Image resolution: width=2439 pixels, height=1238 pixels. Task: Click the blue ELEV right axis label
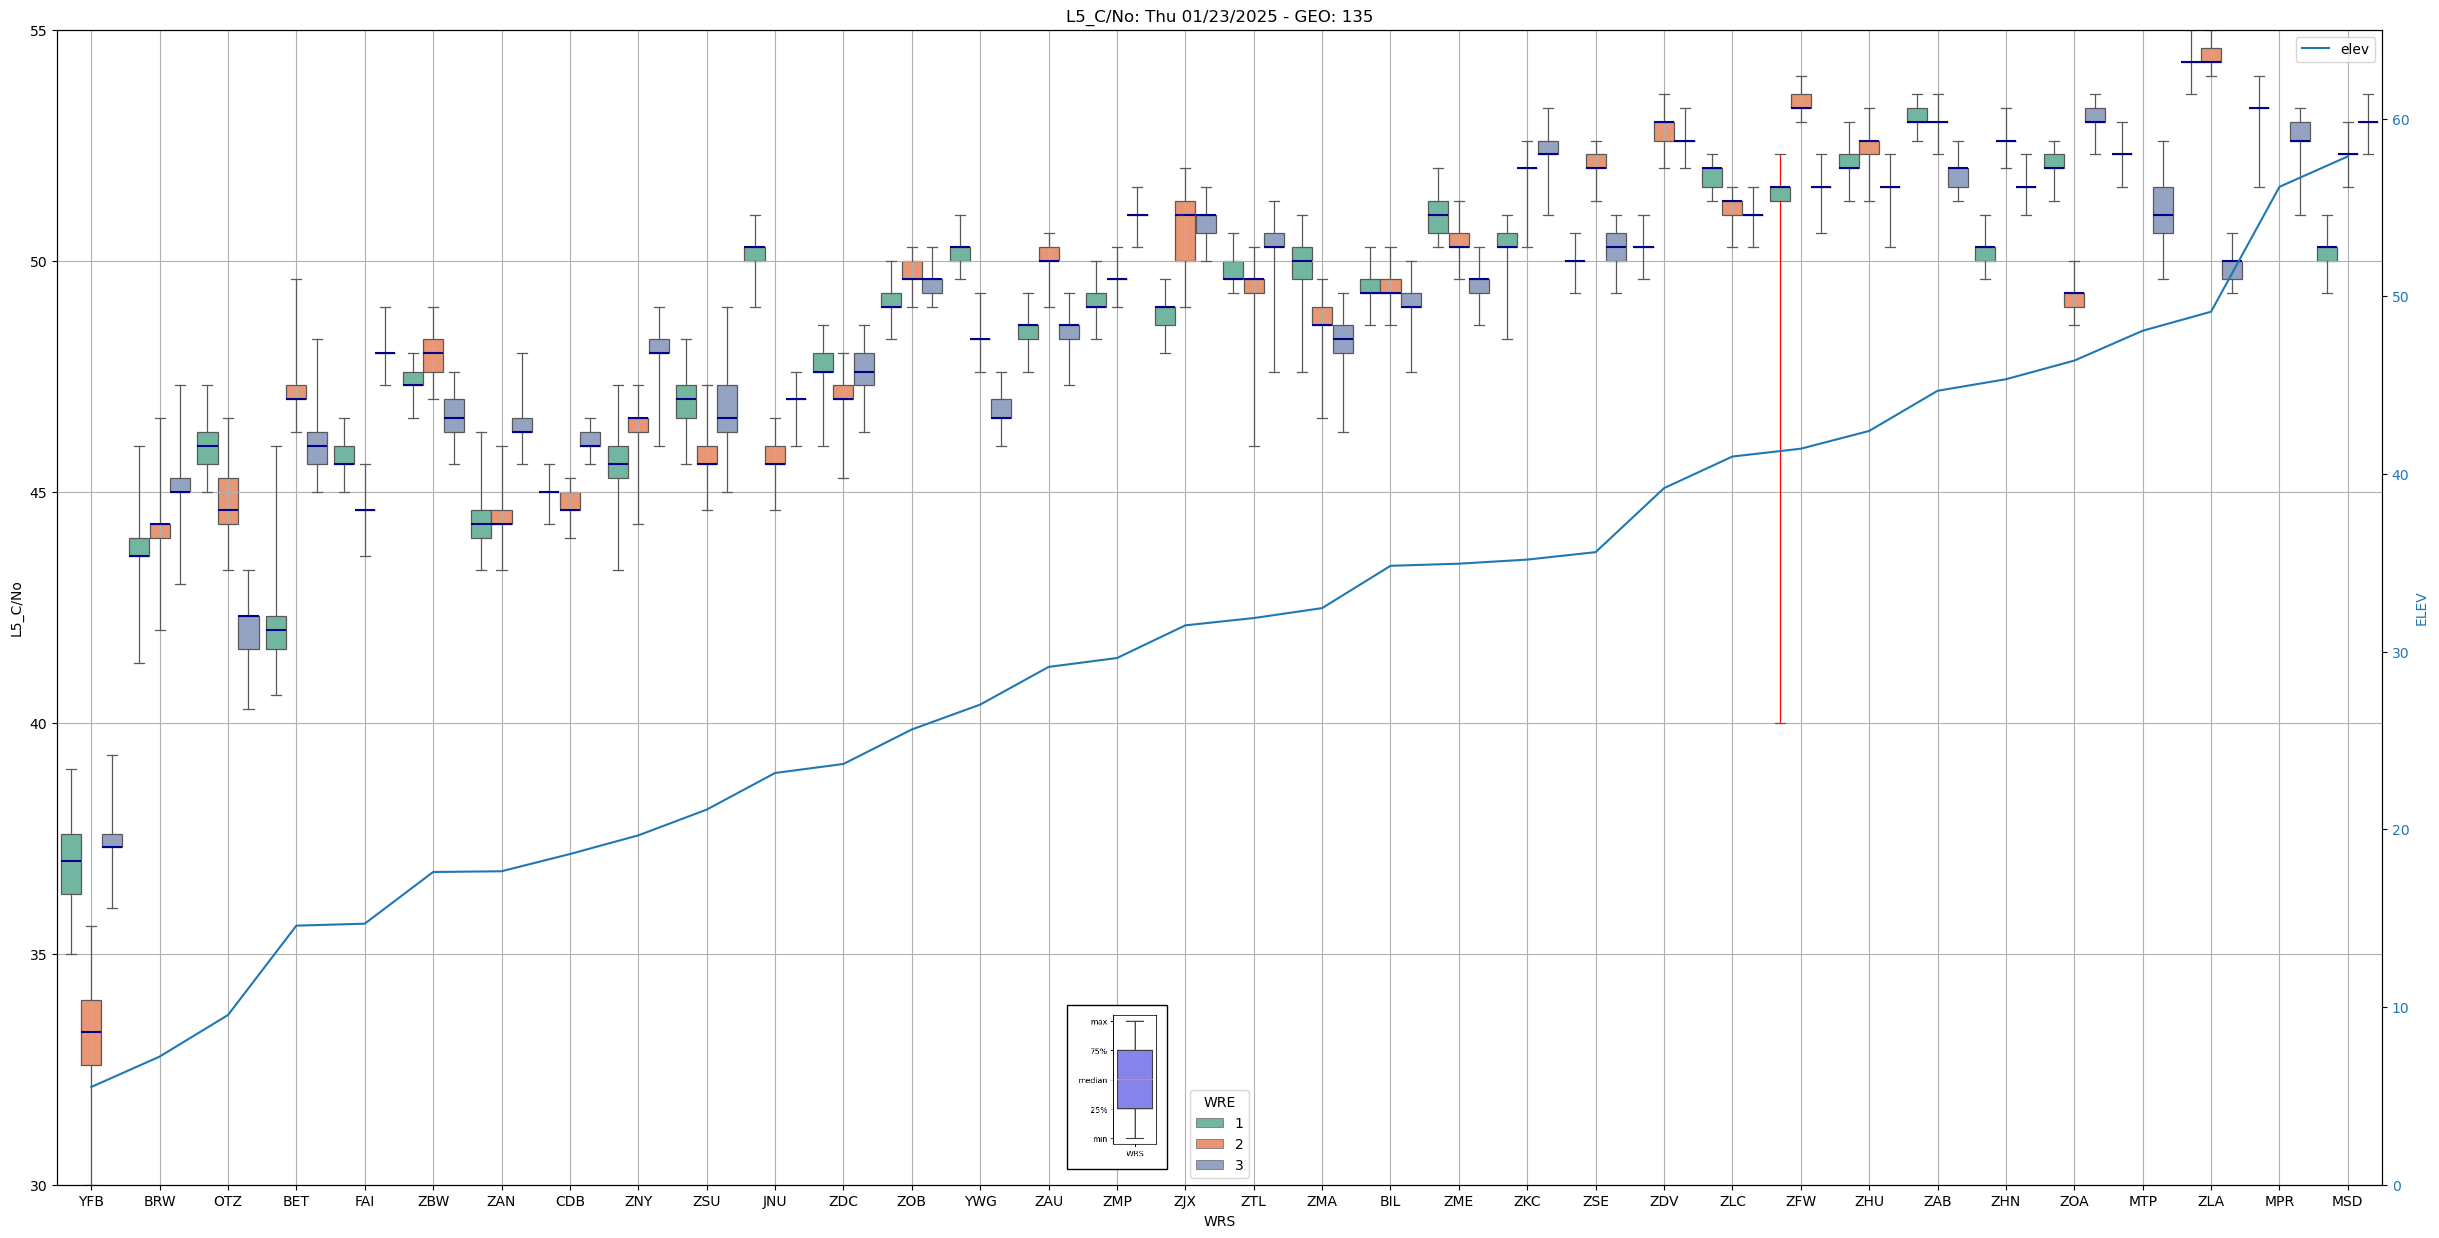pos(2421,609)
